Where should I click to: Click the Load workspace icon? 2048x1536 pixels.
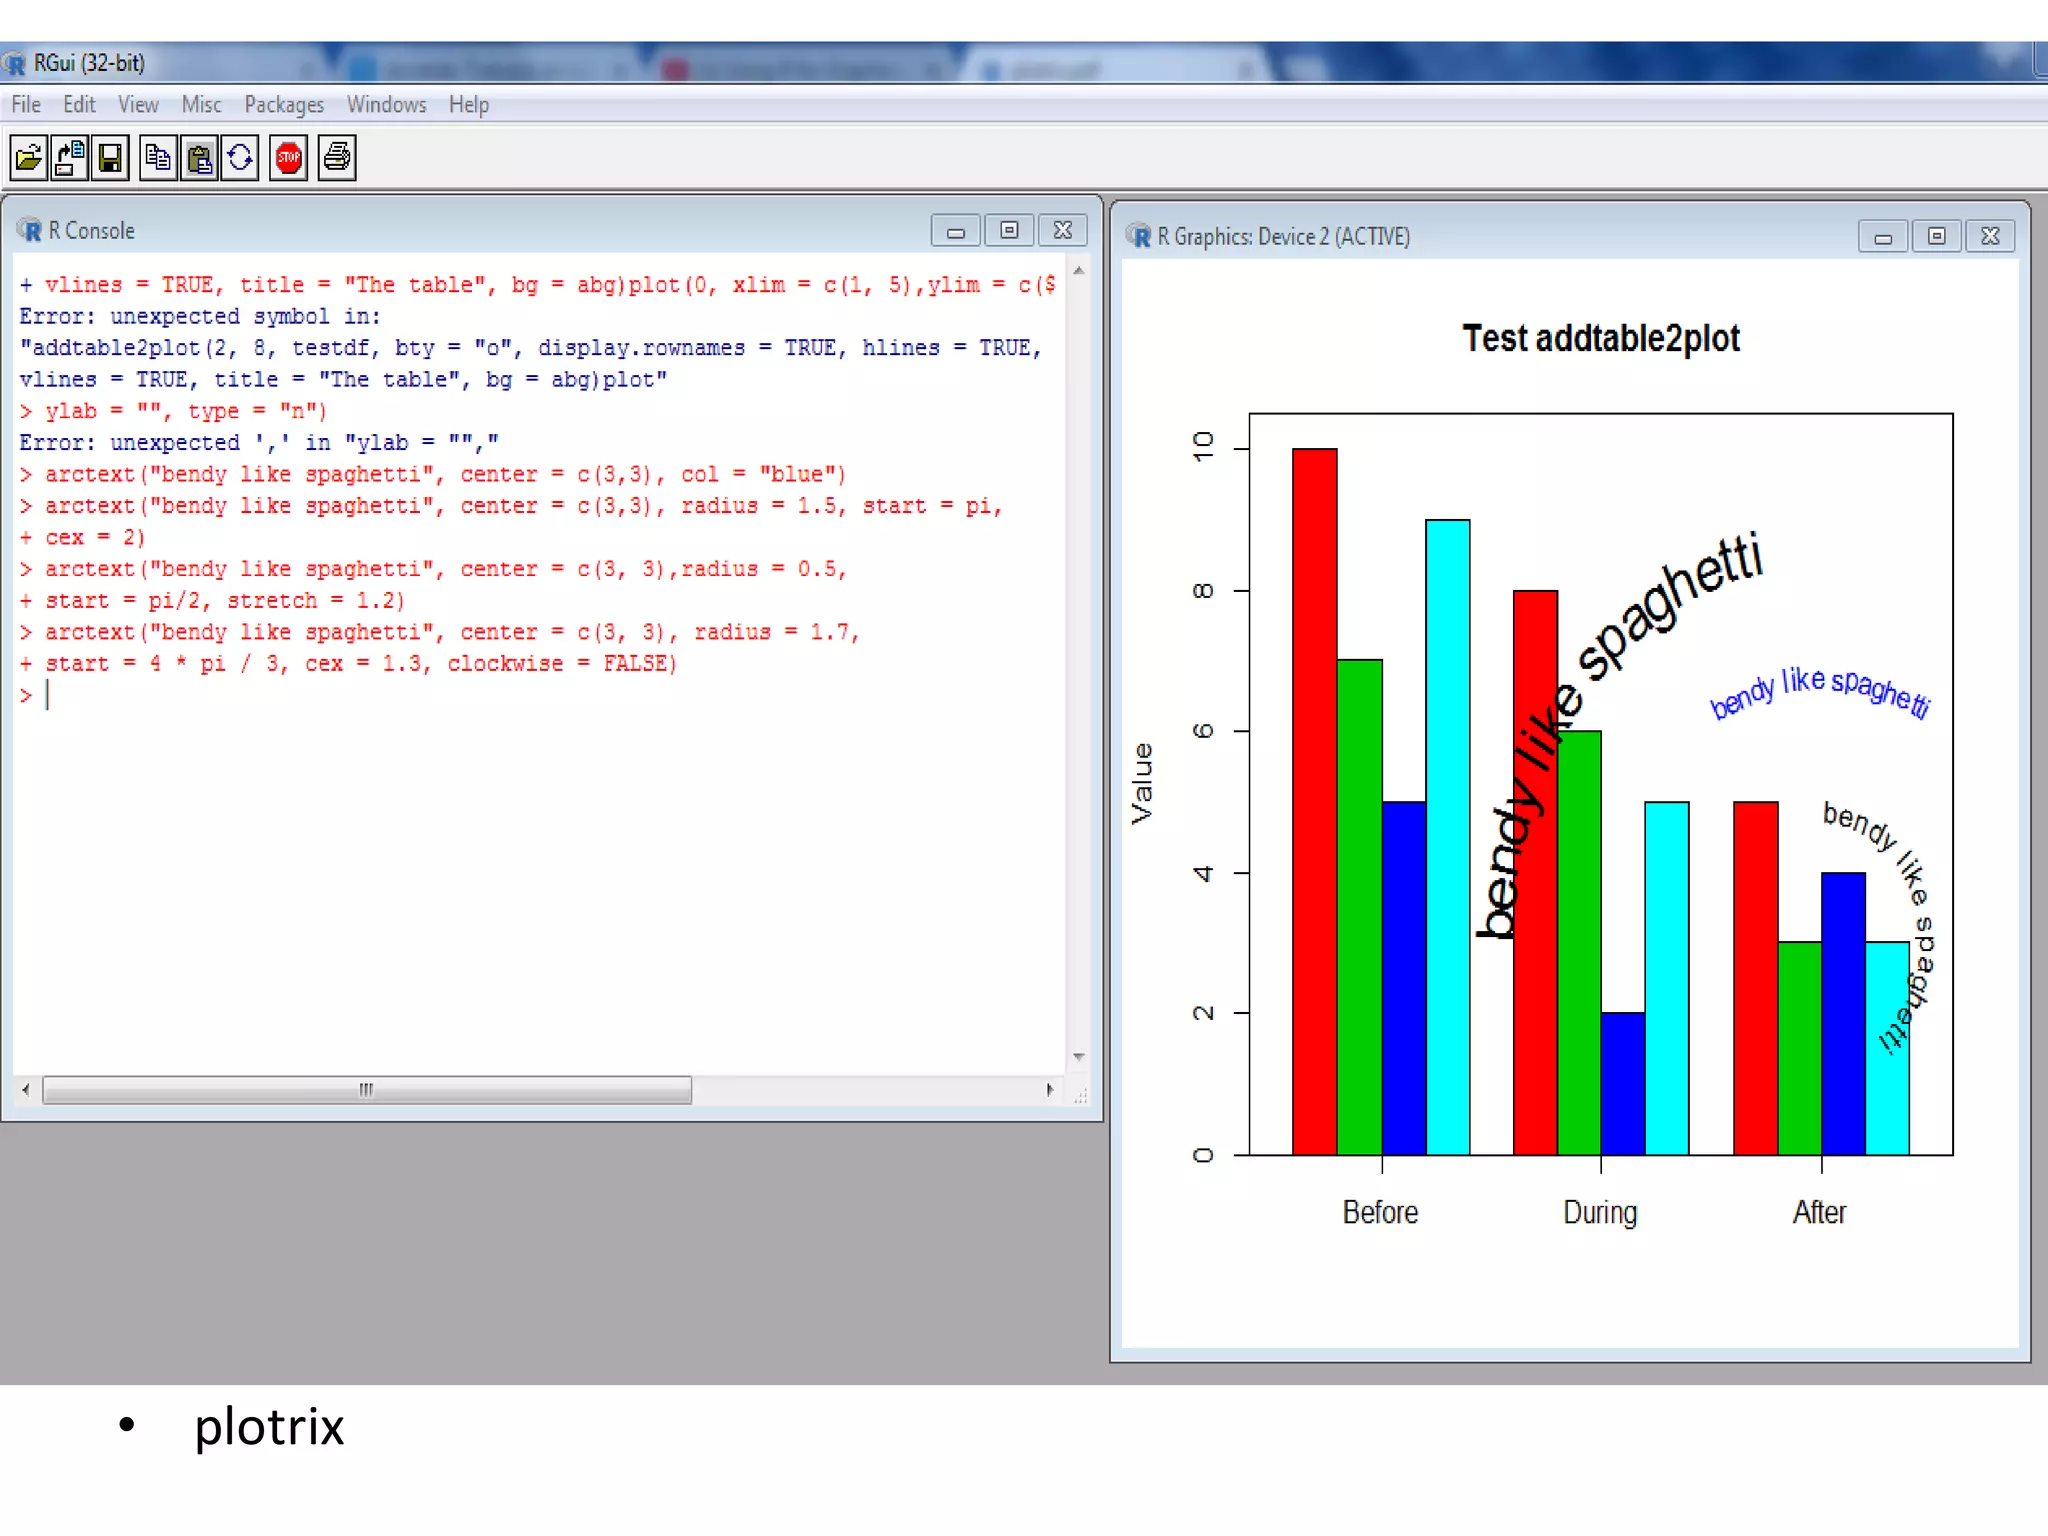(x=70, y=158)
